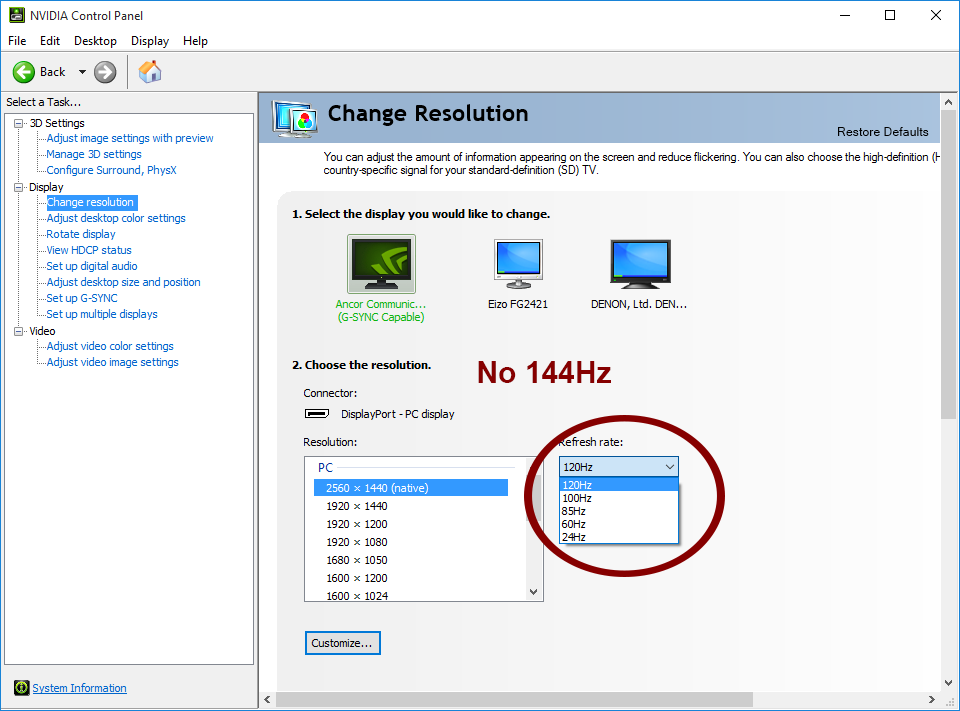Choose 24Hz refresh rate option
Viewport: 960px width, 711px height.
(618, 536)
